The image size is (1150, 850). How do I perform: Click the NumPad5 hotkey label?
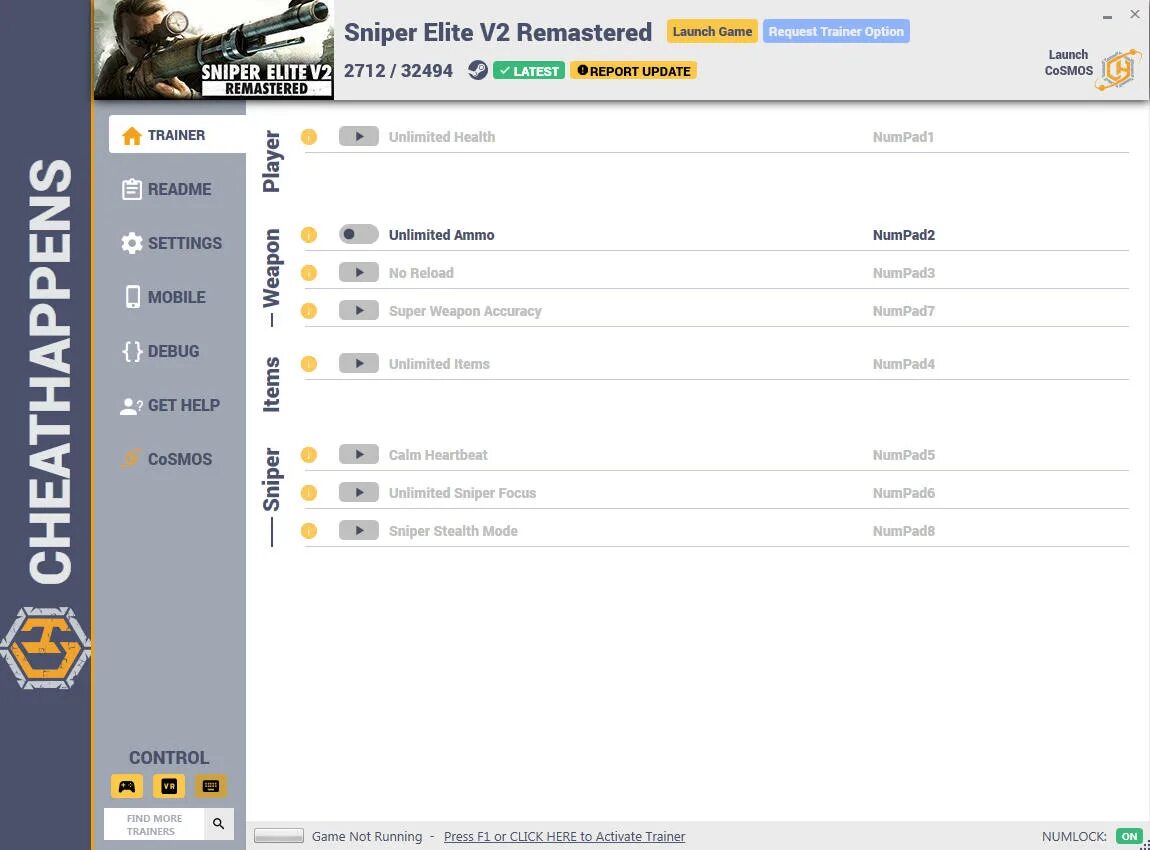pyautogui.click(x=904, y=455)
